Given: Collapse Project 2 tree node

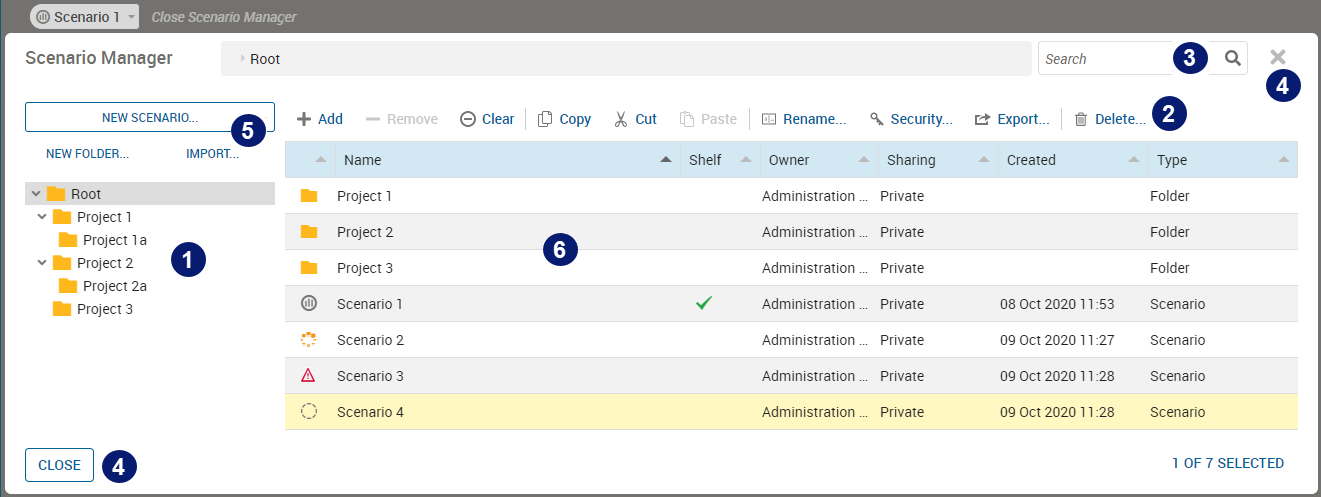Looking at the screenshot, I should coord(42,263).
